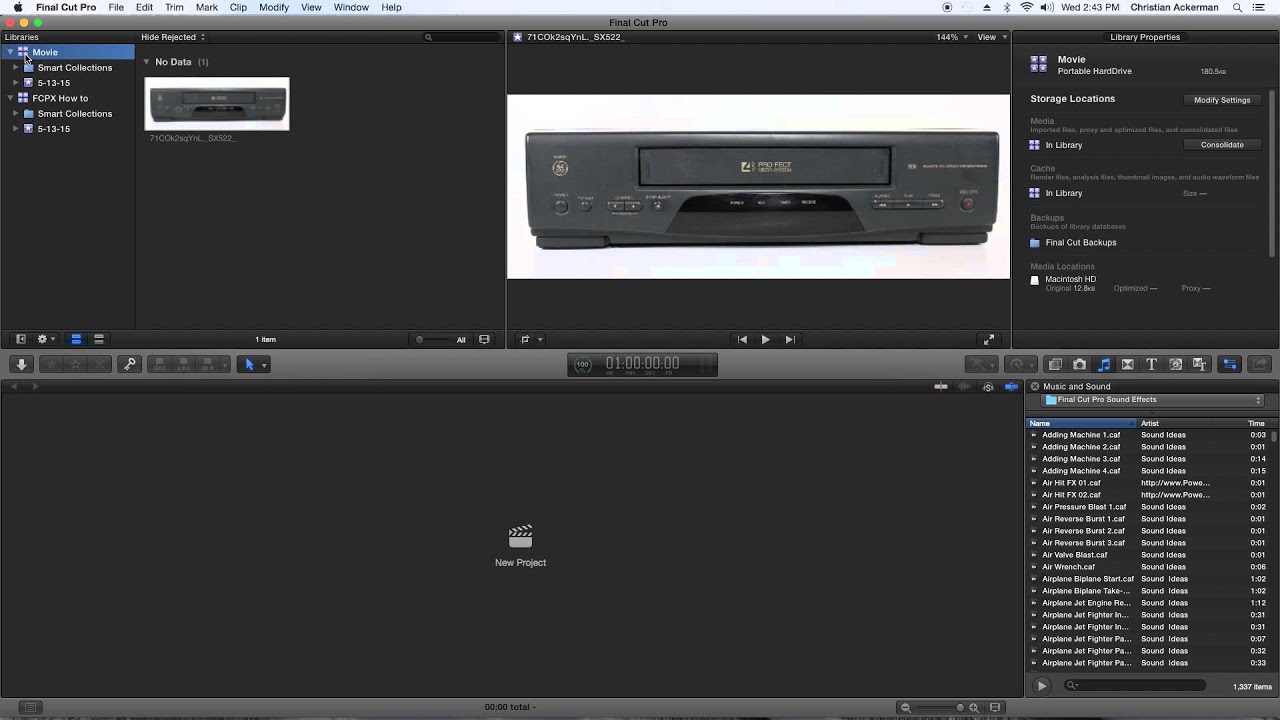This screenshot has height=720, width=1280.
Task: Adjust the timeline zoom slider
Action: click(x=940, y=708)
